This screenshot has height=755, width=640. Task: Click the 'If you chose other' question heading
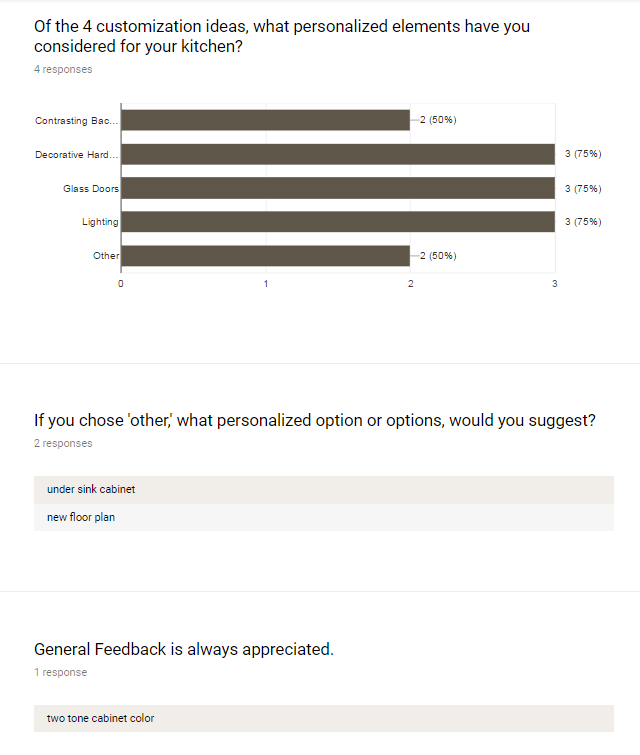click(x=315, y=420)
